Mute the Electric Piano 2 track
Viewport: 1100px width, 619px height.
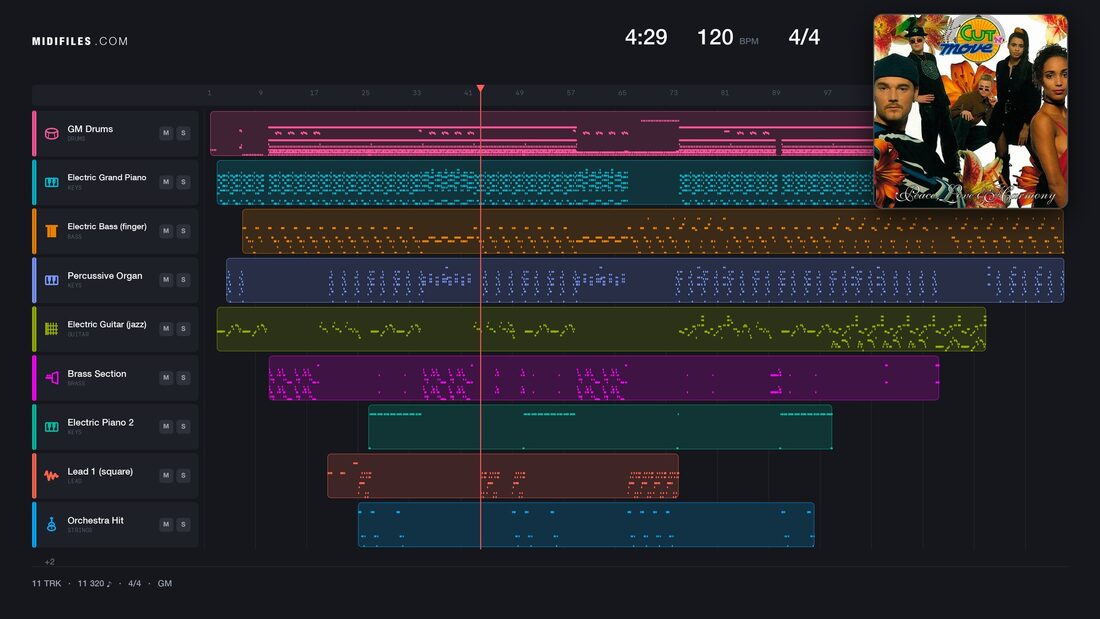click(166, 426)
